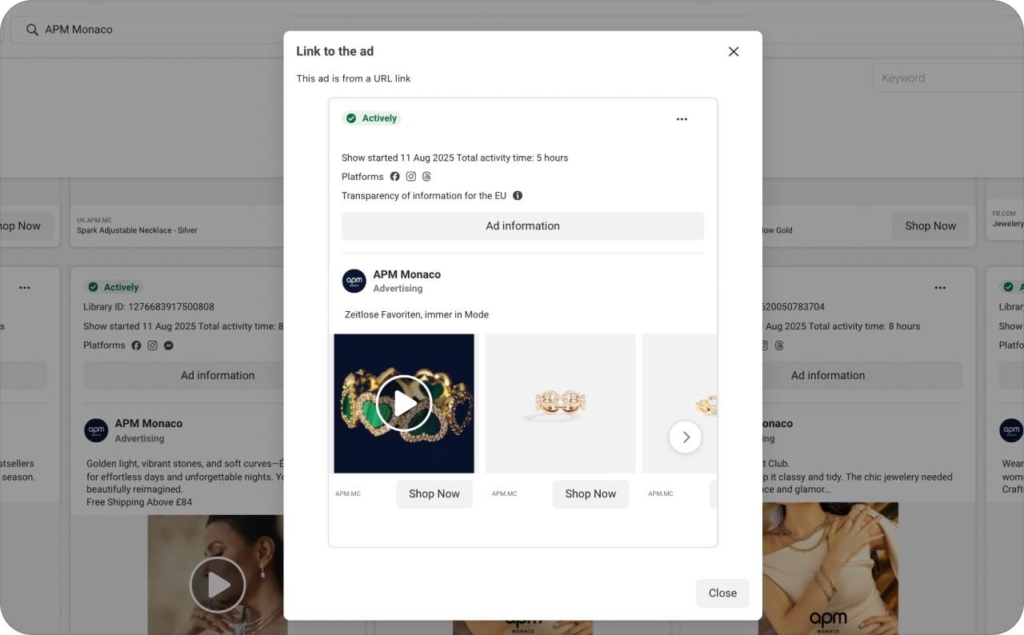Screen dimensions: 1024x635
Task: Click the Facebook platform icon in the modal
Action: (x=395, y=177)
